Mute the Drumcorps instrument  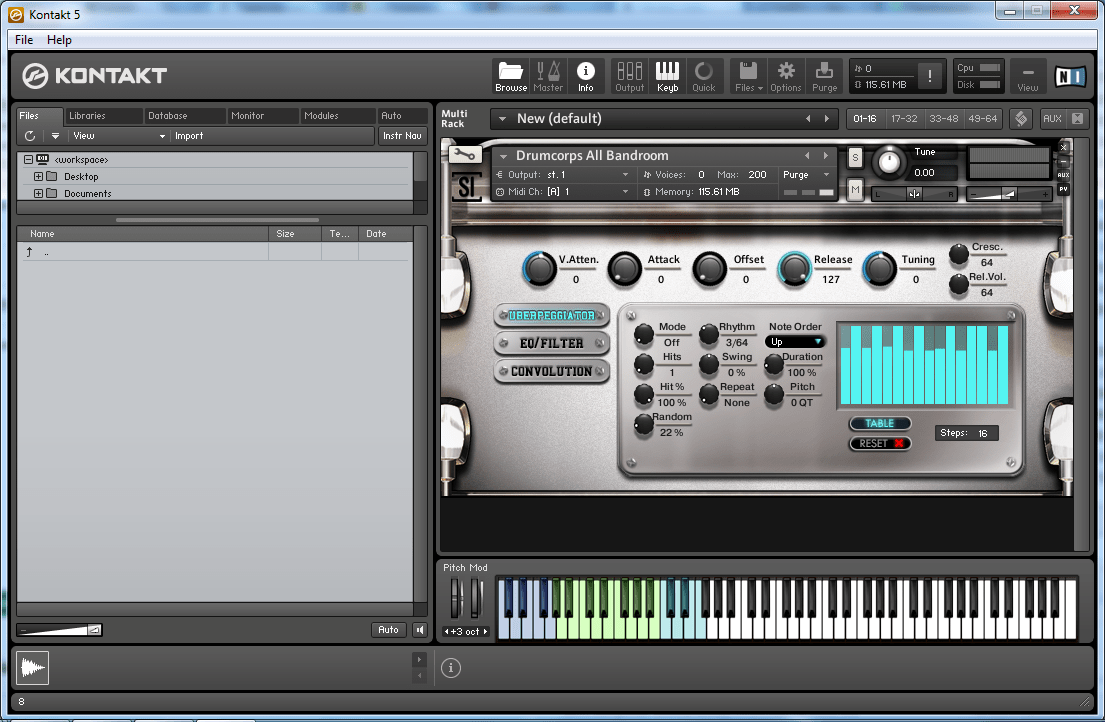click(x=855, y=189)
